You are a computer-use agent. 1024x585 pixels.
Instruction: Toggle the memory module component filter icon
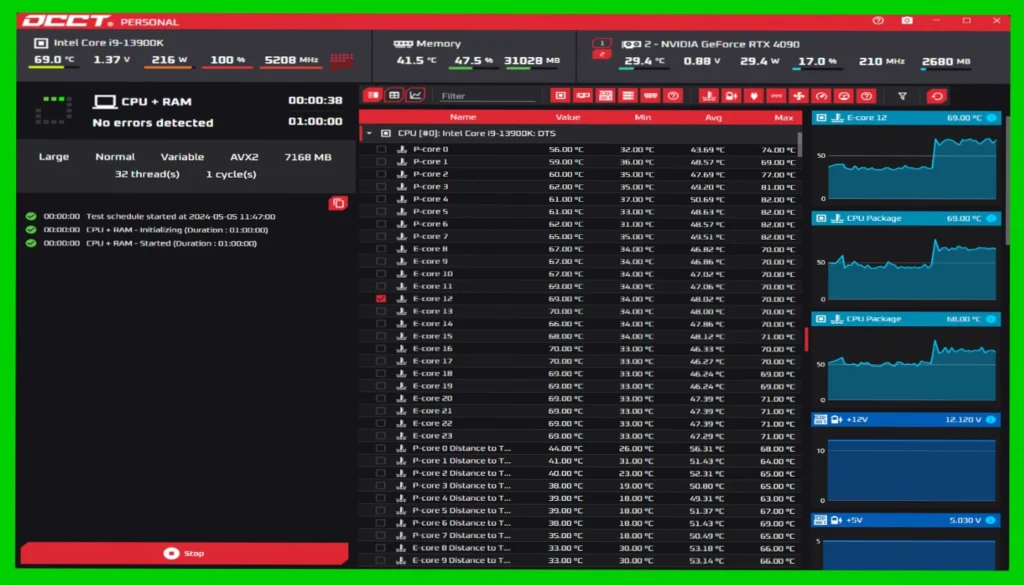650,96
